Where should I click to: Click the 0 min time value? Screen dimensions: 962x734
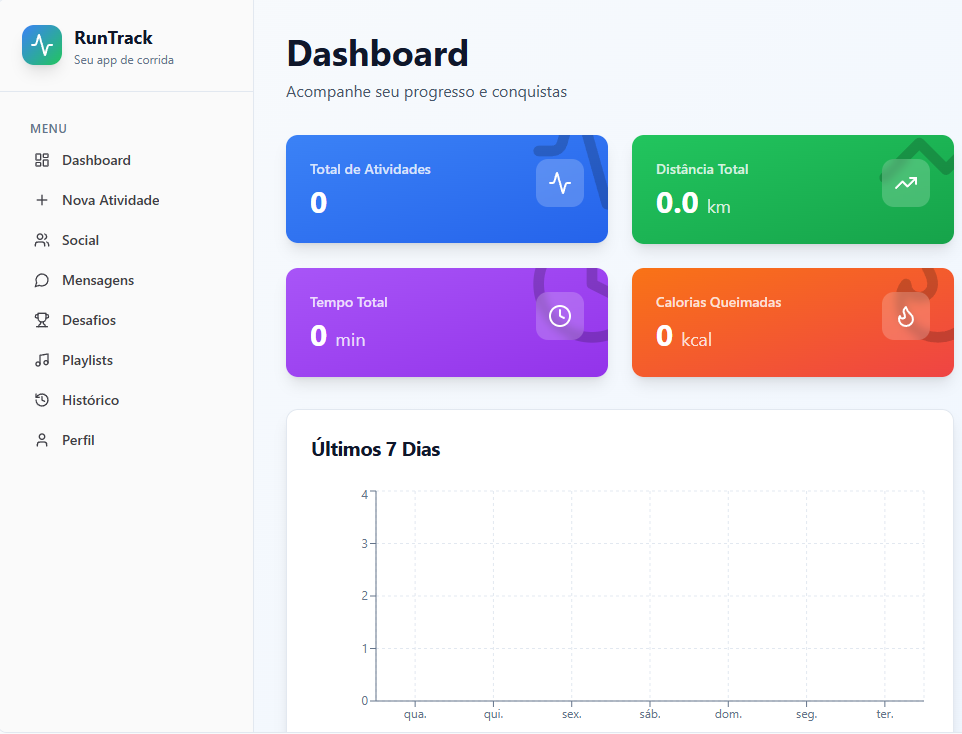tap(337, 336)
